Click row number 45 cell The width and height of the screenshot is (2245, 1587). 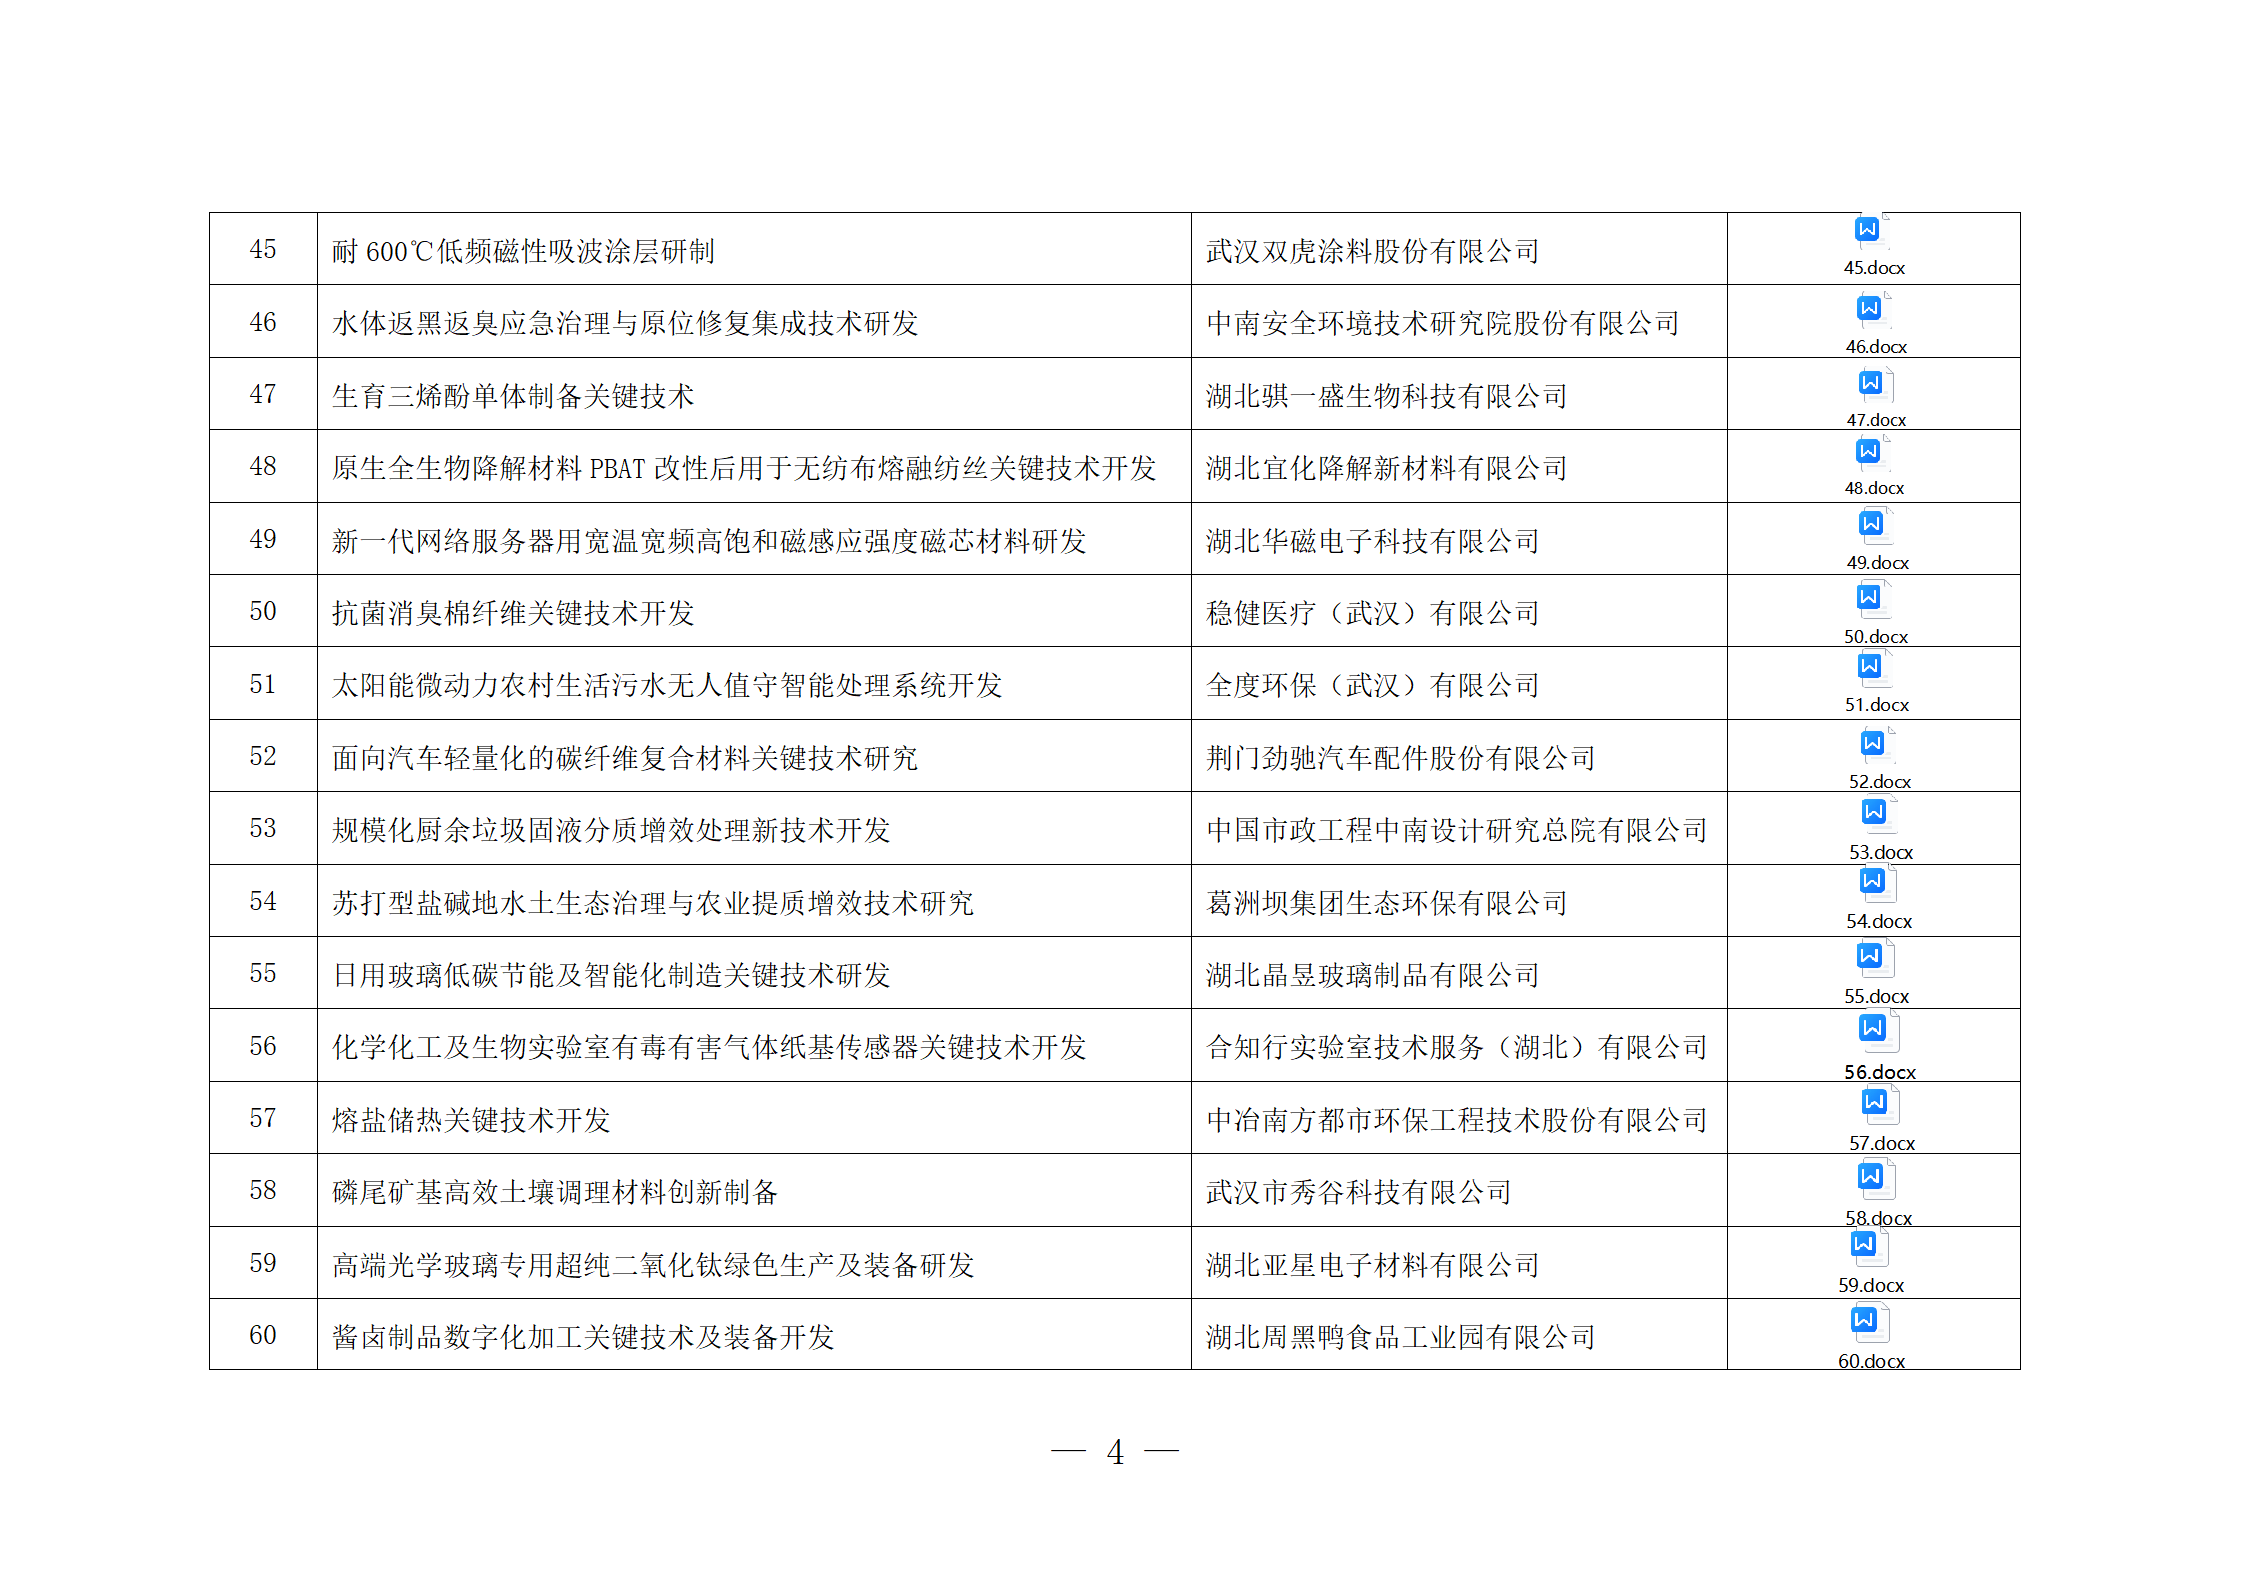coord(263,249)
